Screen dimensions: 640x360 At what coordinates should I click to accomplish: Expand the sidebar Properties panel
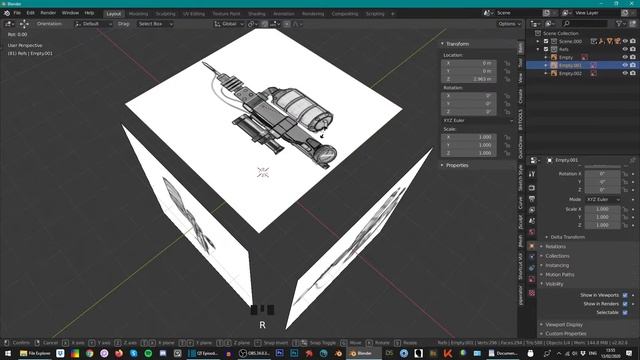457,165
